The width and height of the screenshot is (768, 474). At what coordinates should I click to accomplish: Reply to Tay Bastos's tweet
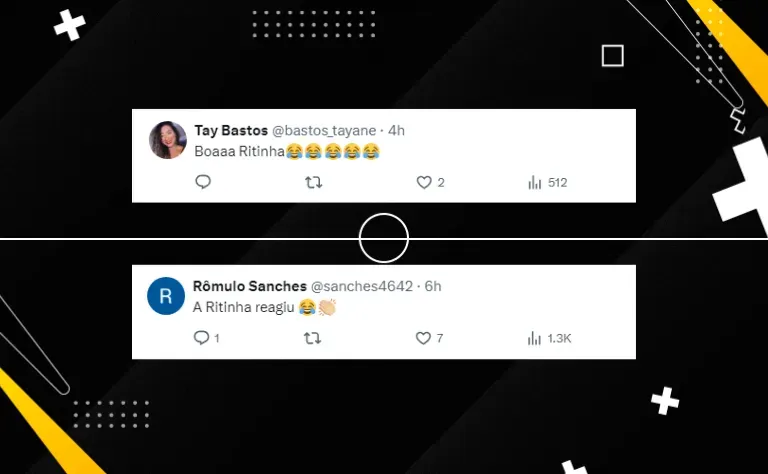tap(203, 182)
